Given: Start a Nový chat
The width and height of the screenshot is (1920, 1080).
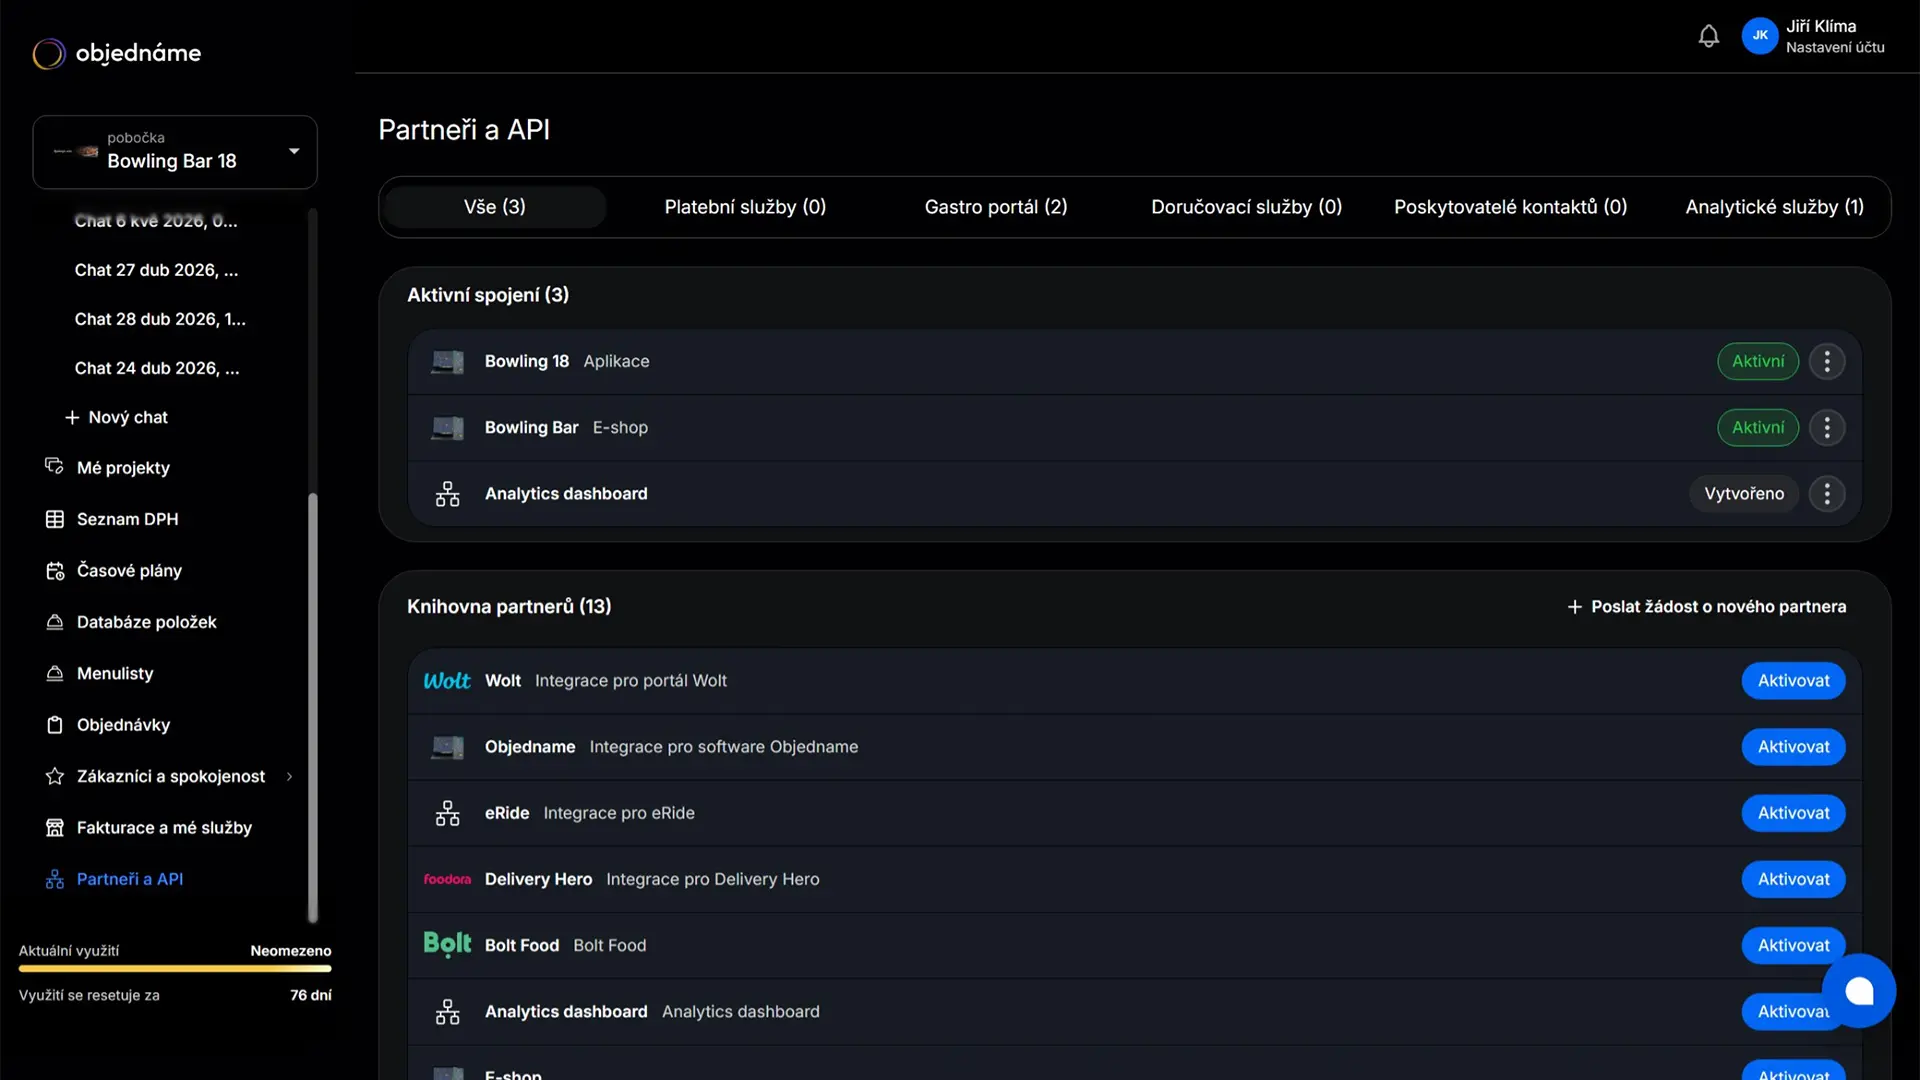Looking at the screenshot, I should [116, 417].
